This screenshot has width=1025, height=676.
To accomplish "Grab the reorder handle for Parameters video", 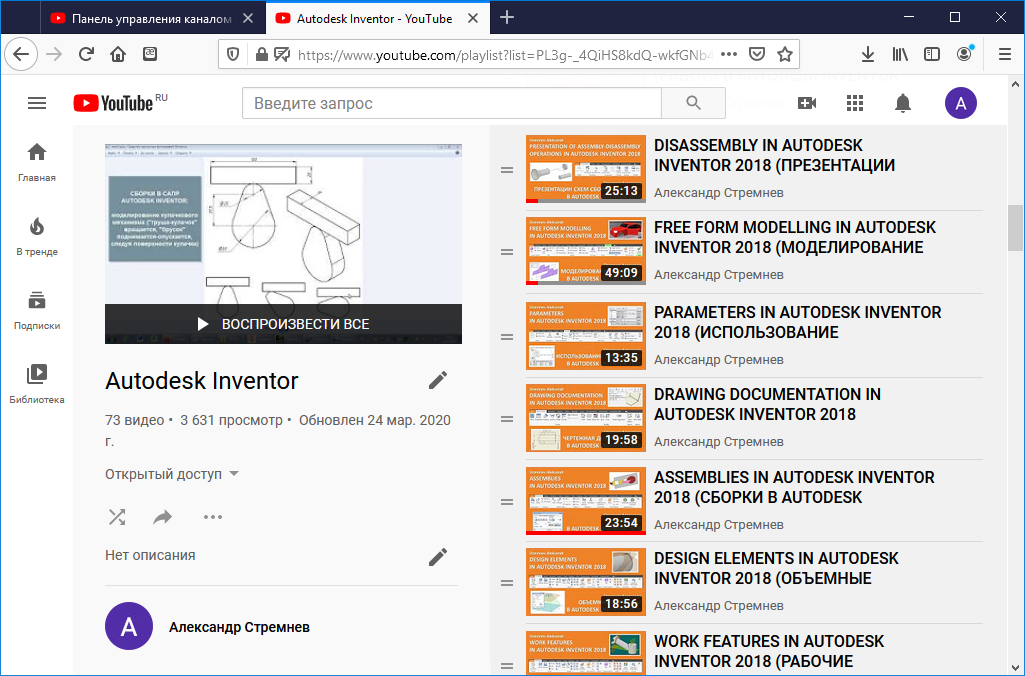I will tap(507, 337).
